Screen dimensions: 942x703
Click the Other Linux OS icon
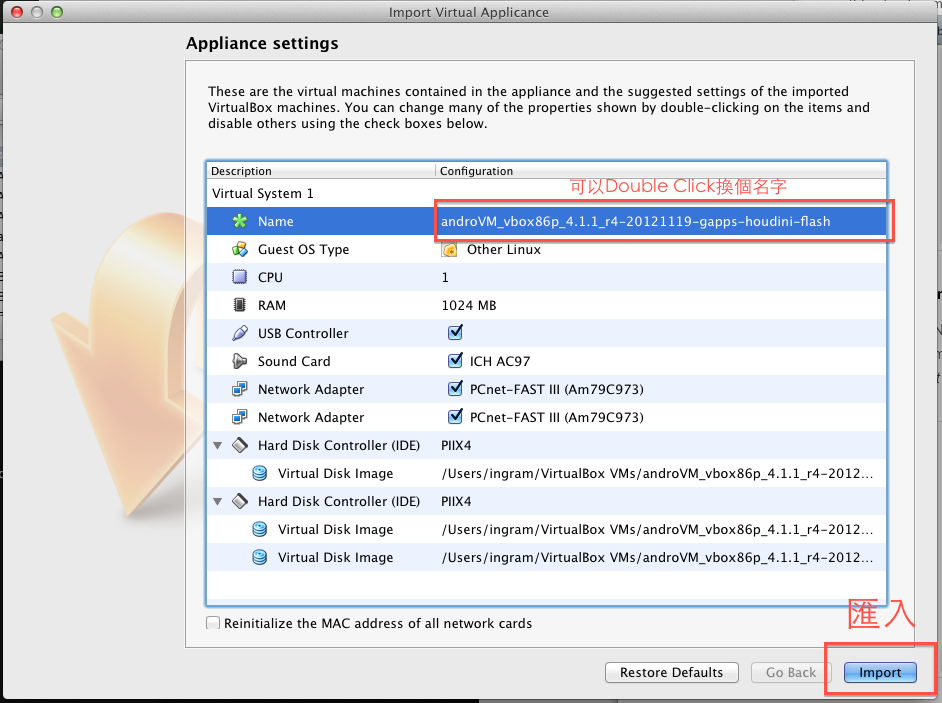(x=450, y=249)
